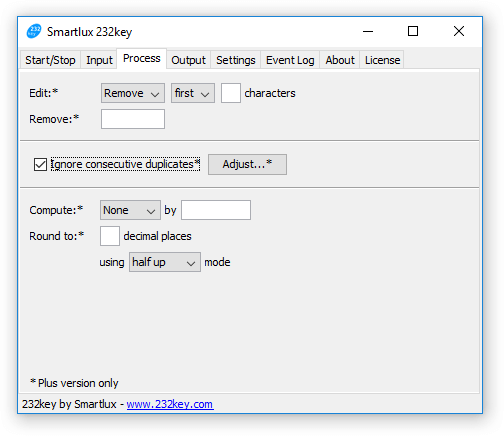Open the About tab
The image size is (504, 436).
(x=340, y=60)
